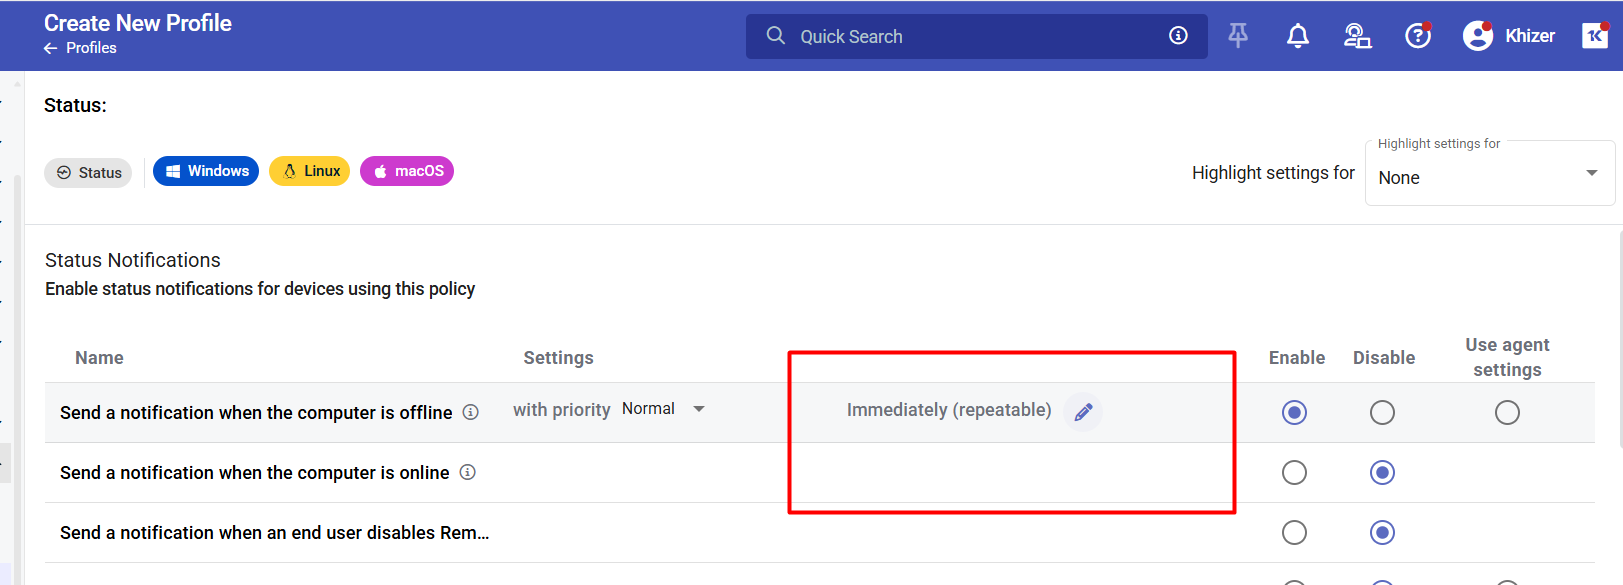Click in the Quick Search field
The image size is (1623, 585).
(960, 37)
